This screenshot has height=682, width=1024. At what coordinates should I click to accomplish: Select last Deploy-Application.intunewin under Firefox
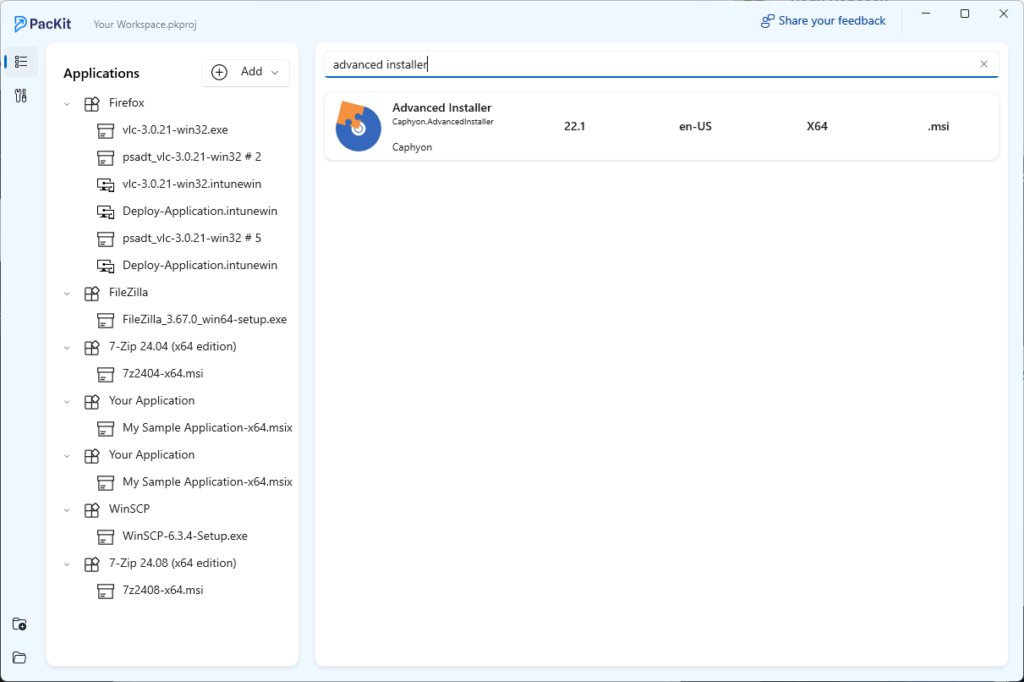(200, 265)
